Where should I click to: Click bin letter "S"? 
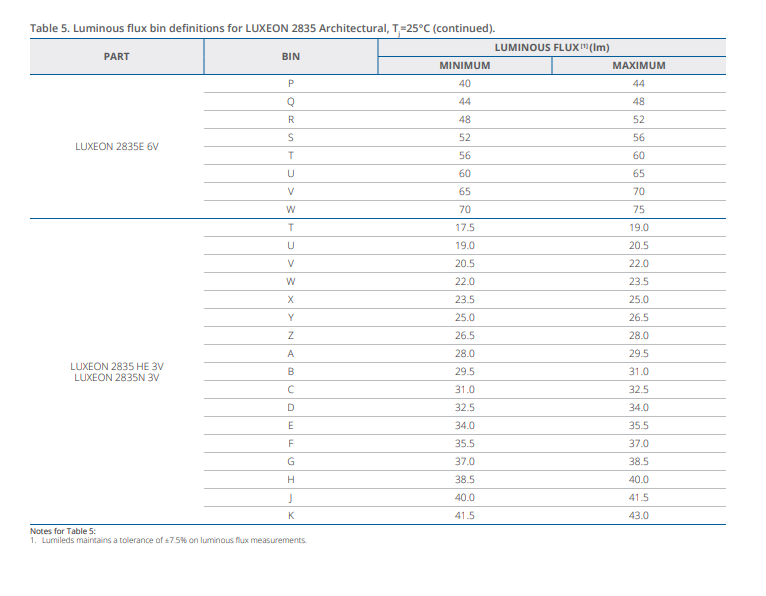[291, 138]
